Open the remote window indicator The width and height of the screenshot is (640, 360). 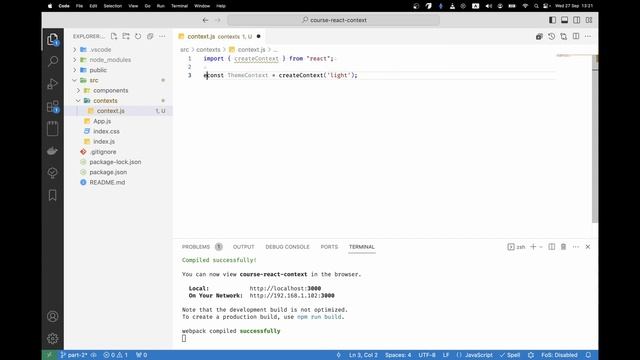[49, 355]
